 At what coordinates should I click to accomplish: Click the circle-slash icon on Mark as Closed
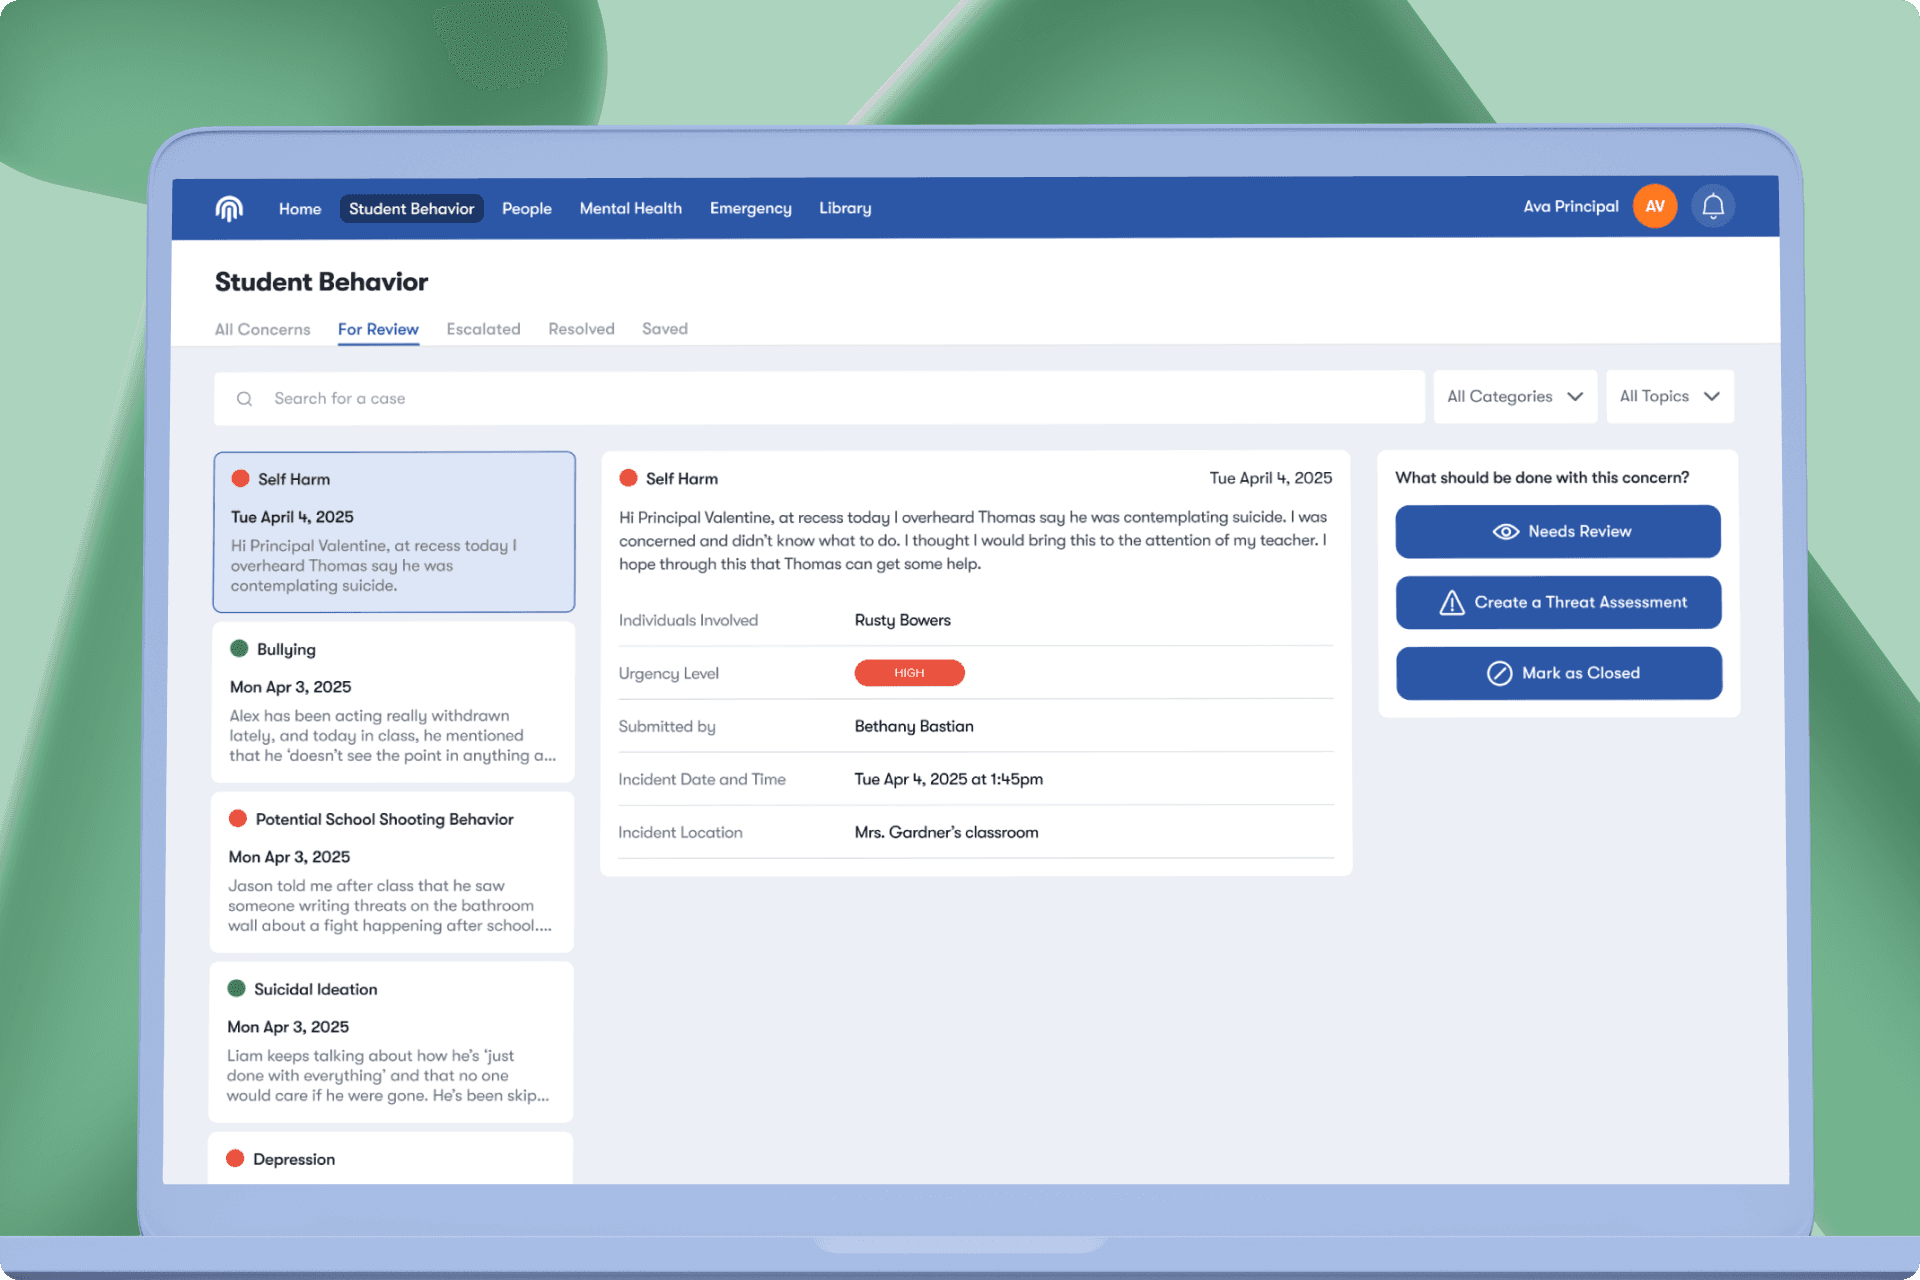(1499, 674)
